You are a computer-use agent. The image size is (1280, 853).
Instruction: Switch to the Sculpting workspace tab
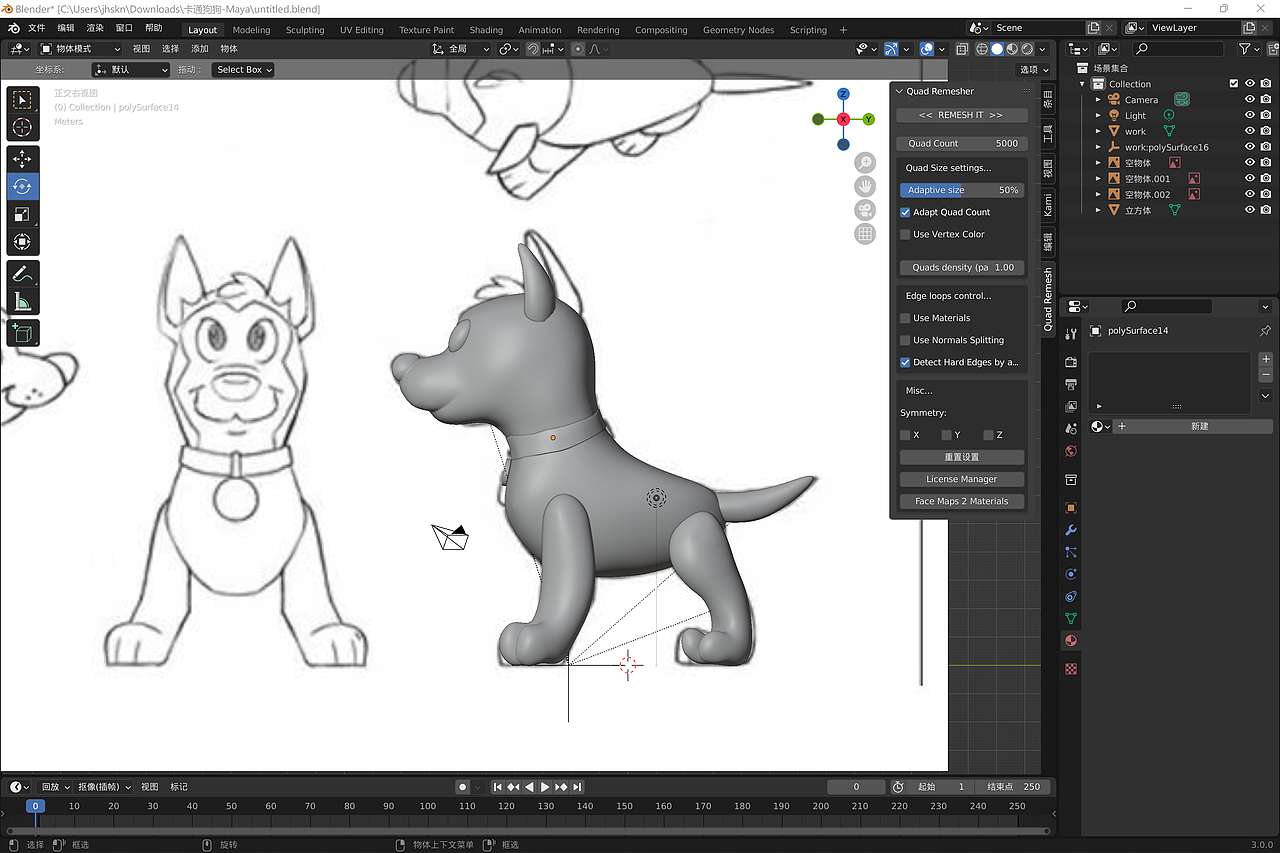coord(305,30)
